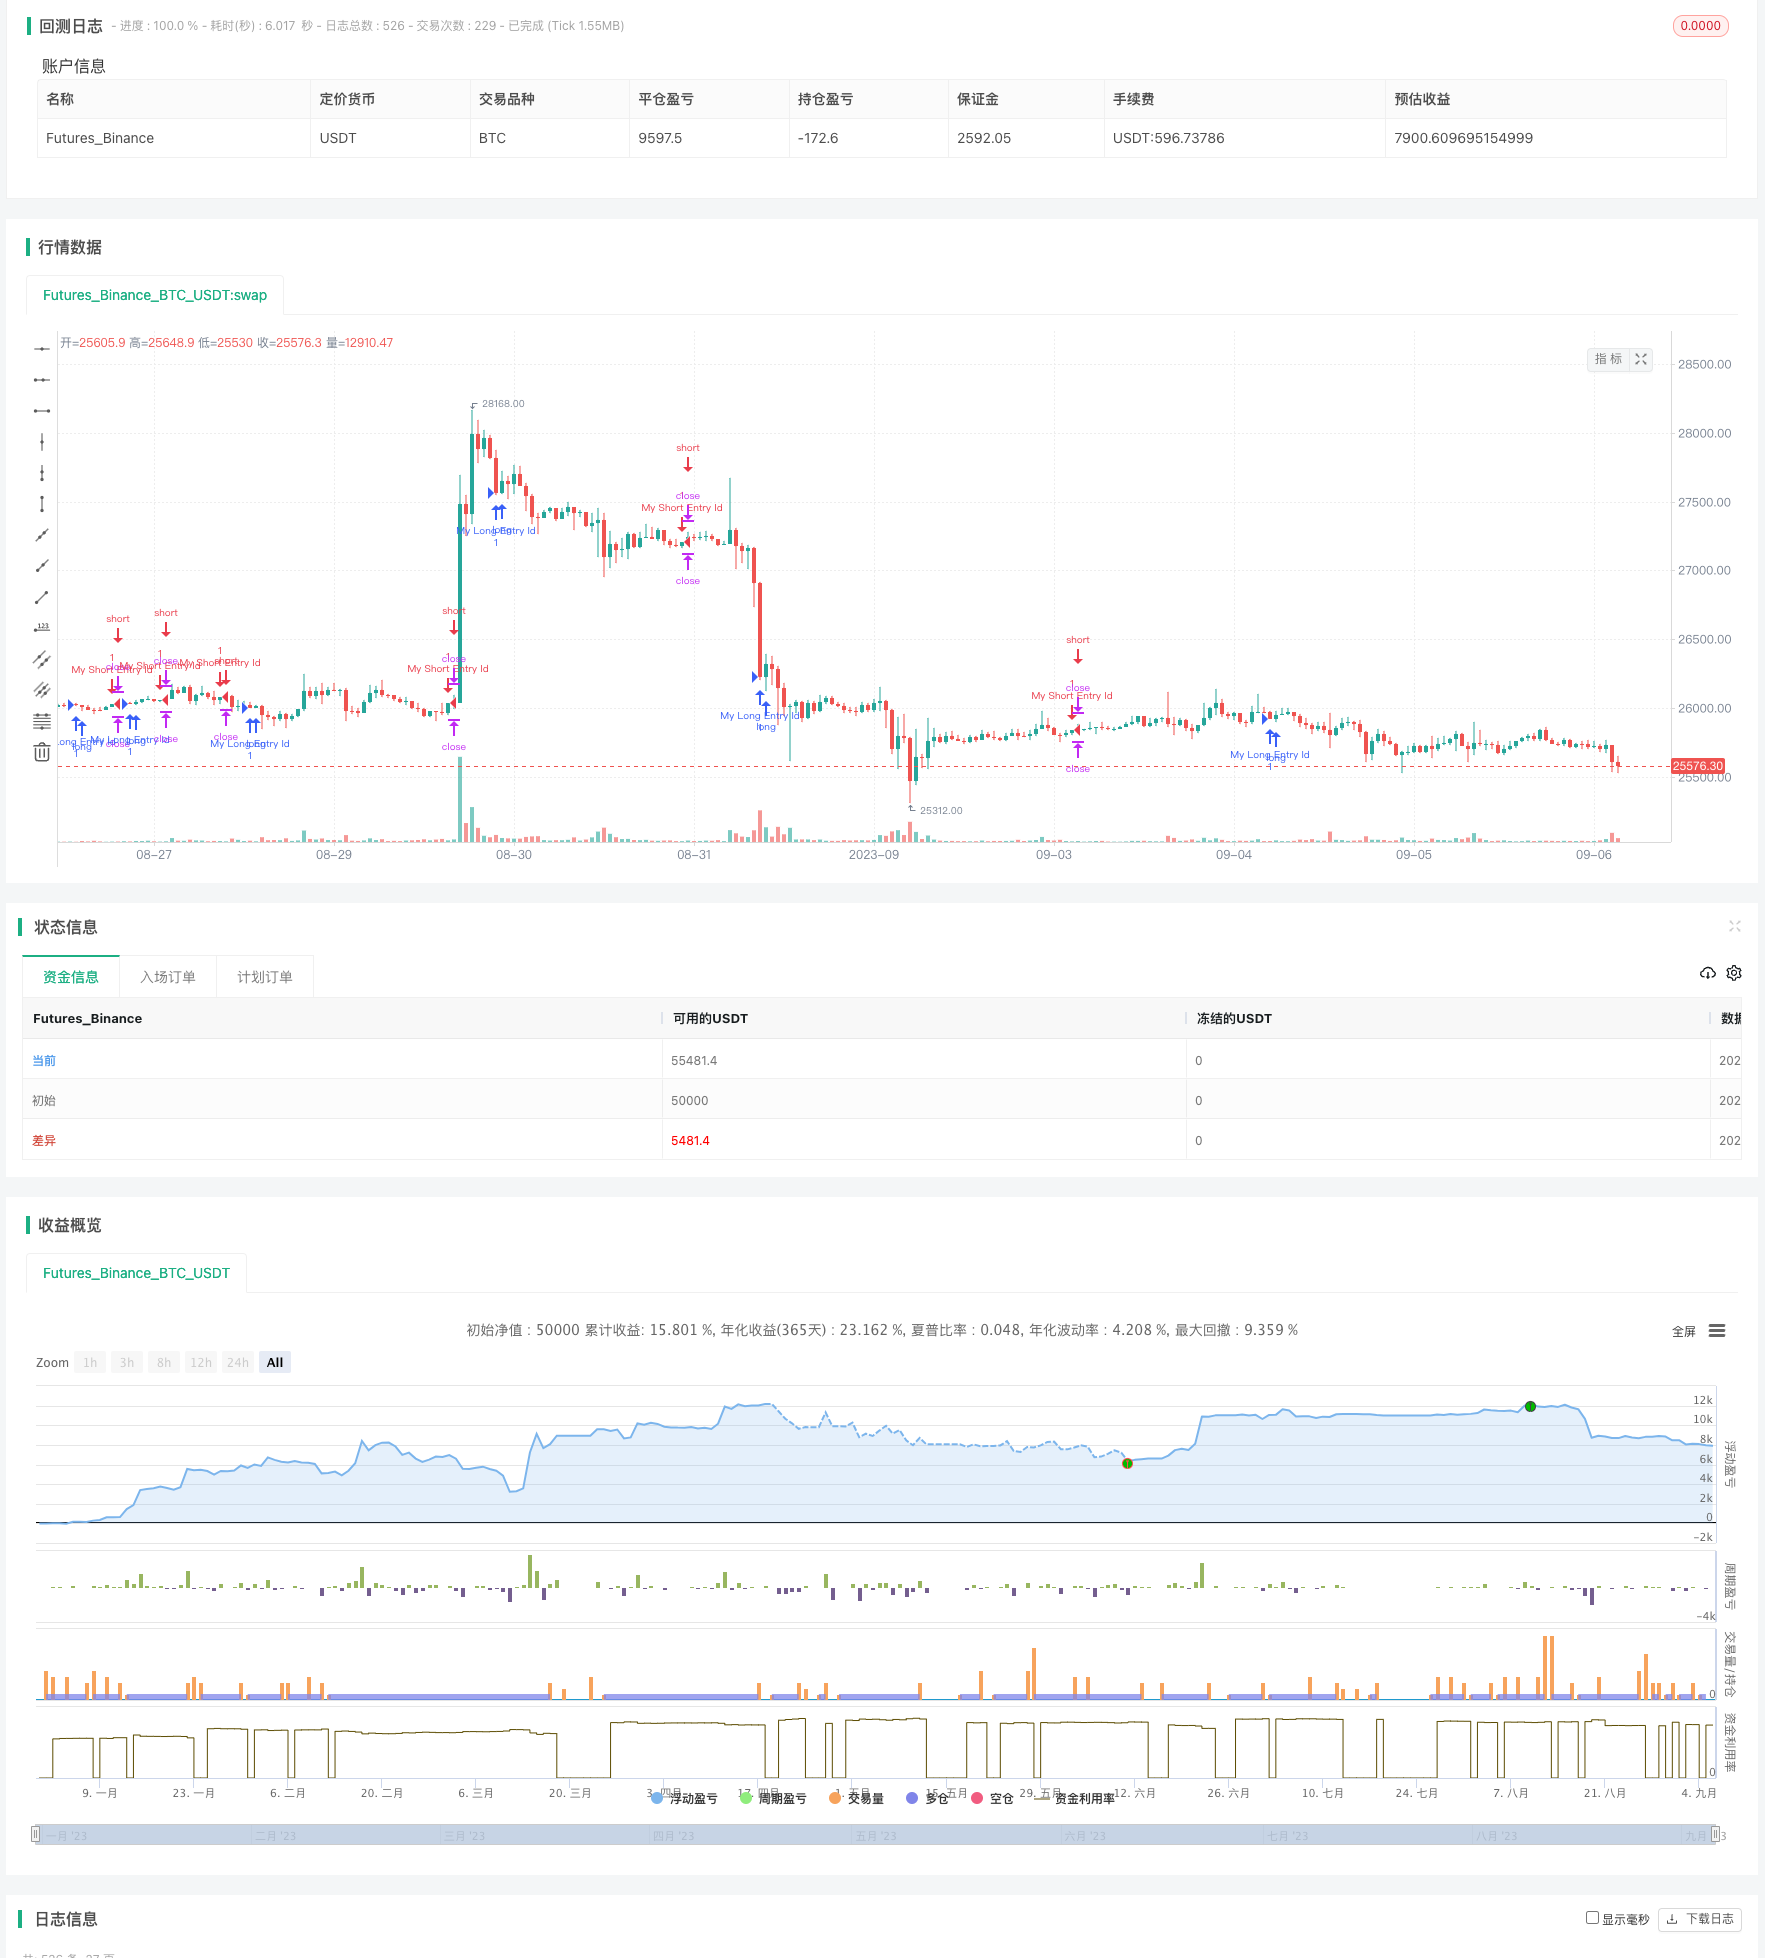Toggle 多仓 series in chart legend
This screenshot has height=1958, width=1765.
927,1798
